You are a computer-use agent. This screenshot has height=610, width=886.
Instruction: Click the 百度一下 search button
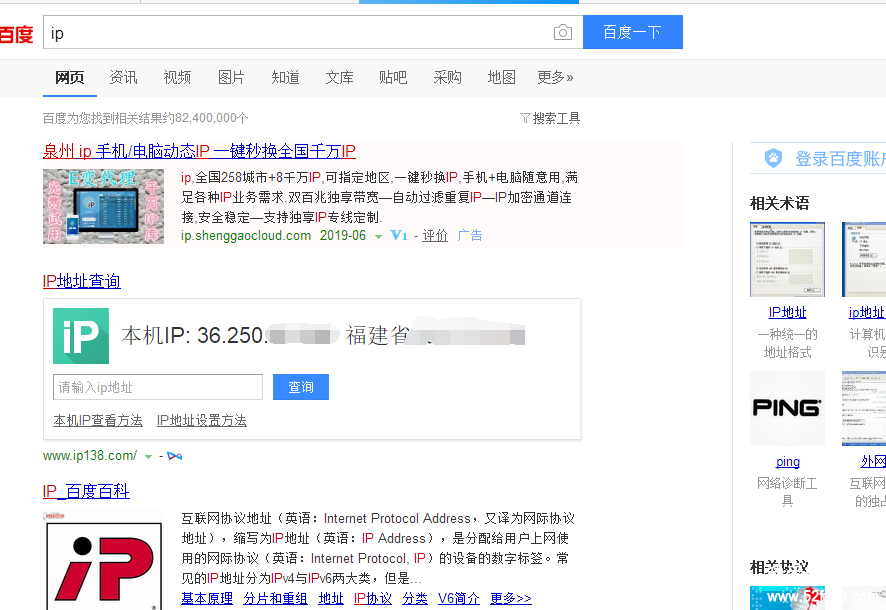click(632, 32)
